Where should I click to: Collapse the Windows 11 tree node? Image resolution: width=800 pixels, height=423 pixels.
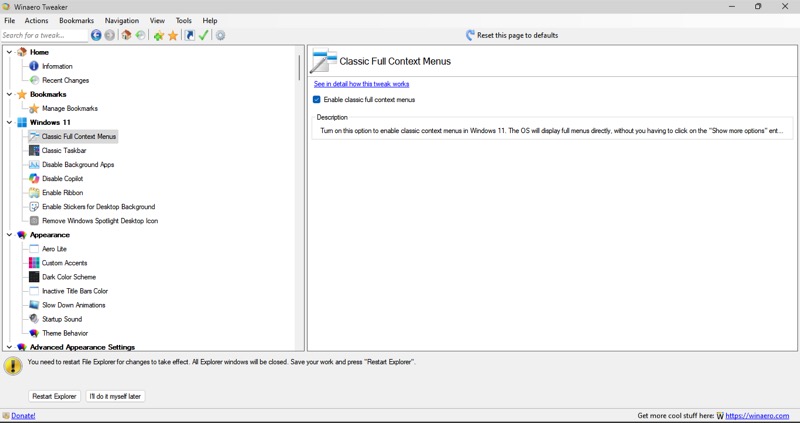tap(9, 122)
